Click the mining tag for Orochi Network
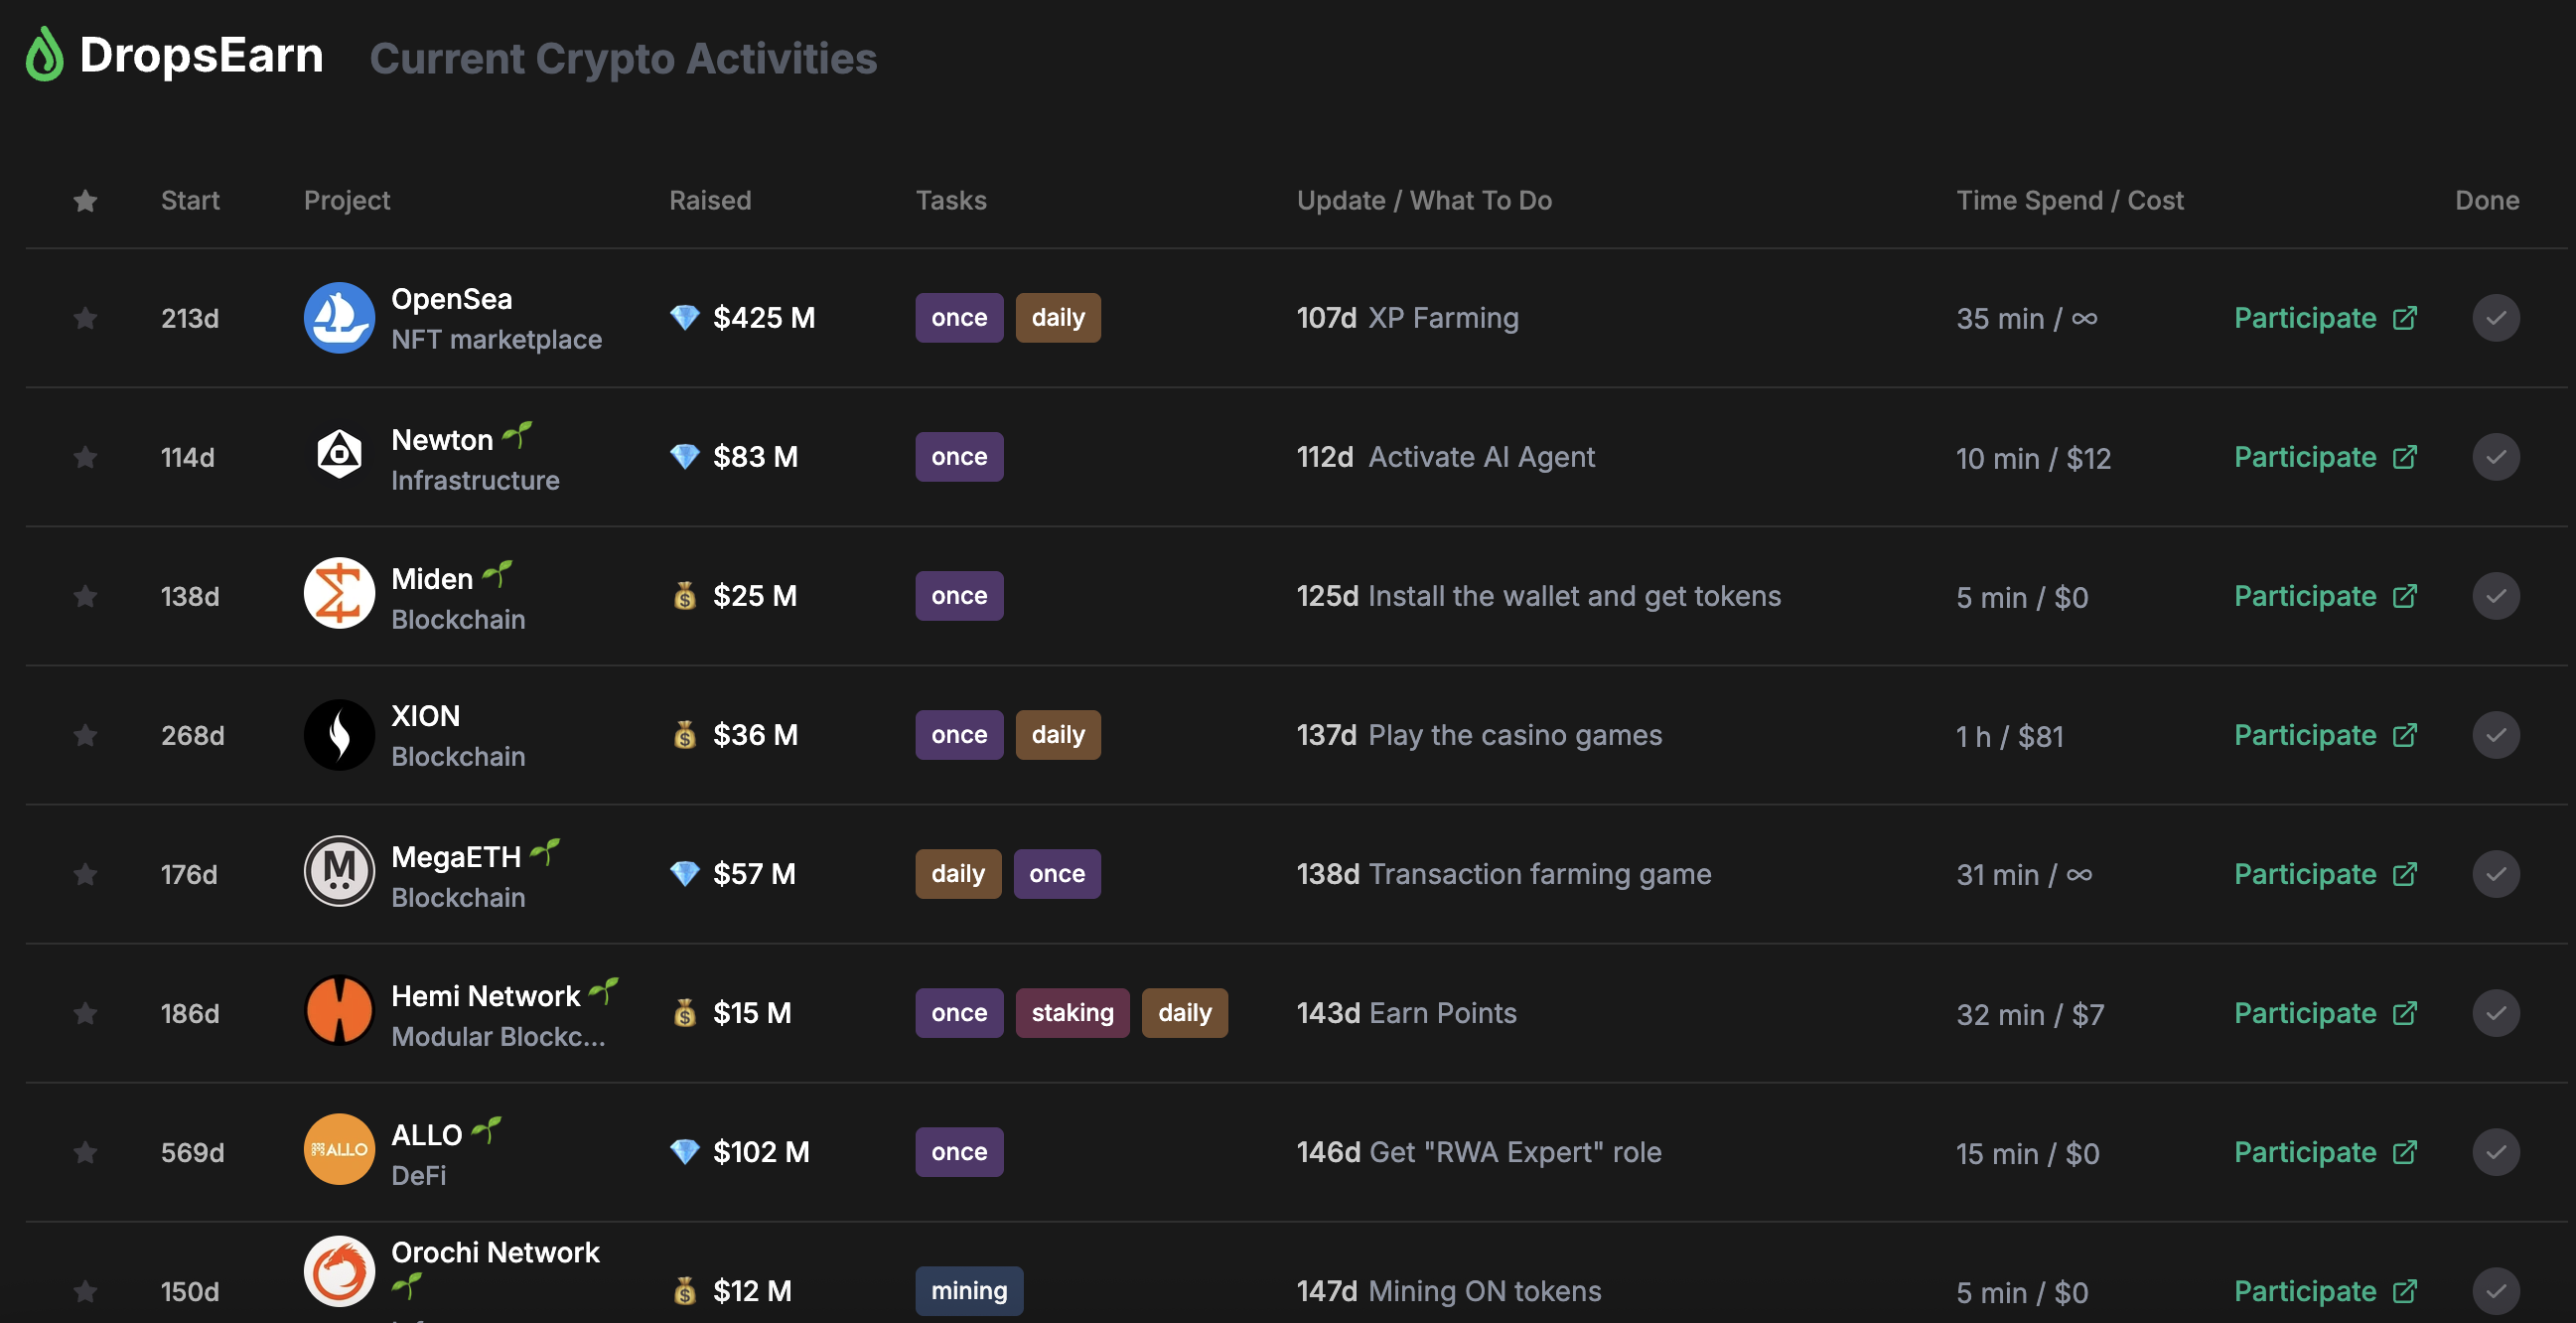 tap(968, 1291)
